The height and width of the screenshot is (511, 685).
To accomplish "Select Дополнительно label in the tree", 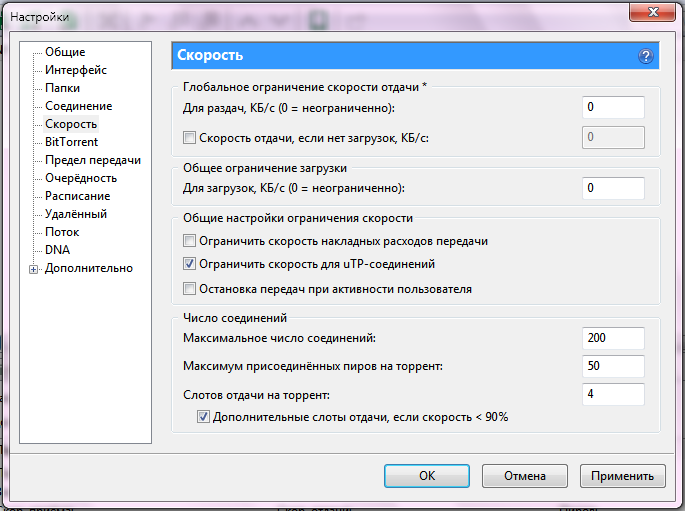I will [89, 268].
